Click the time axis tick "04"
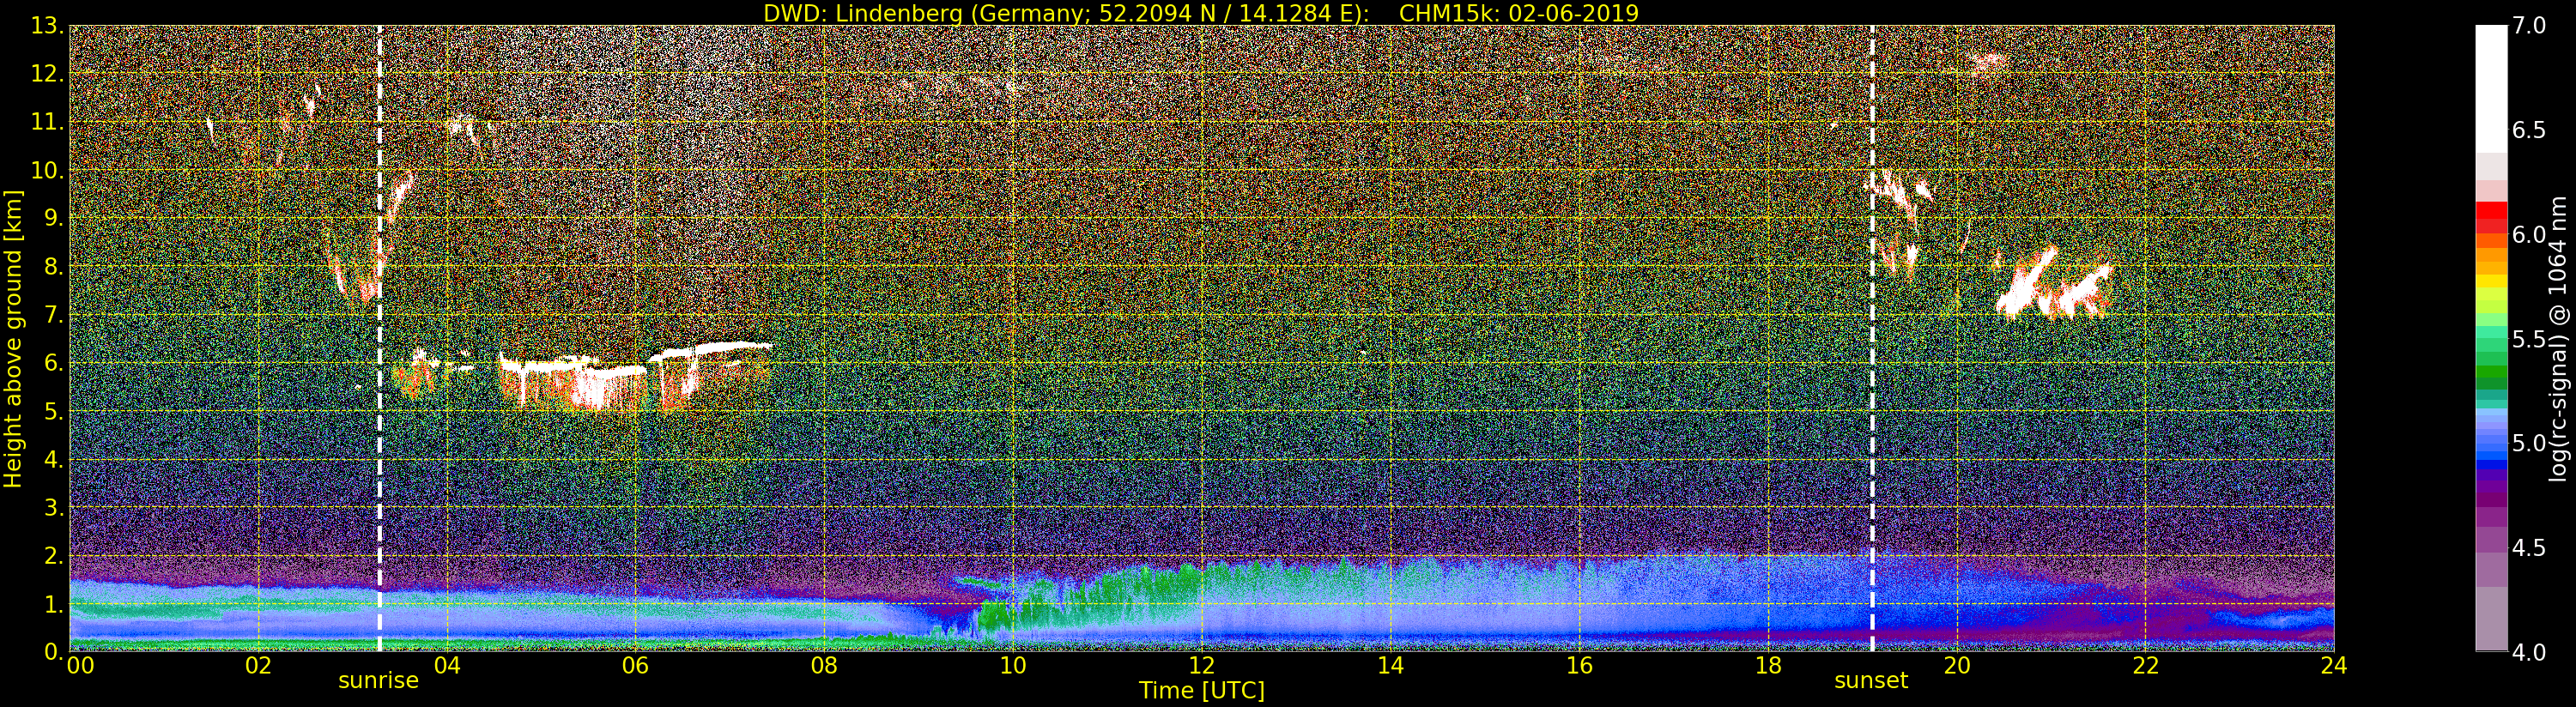The width and height of the screenshot is (2576, 707). point(447,666)
